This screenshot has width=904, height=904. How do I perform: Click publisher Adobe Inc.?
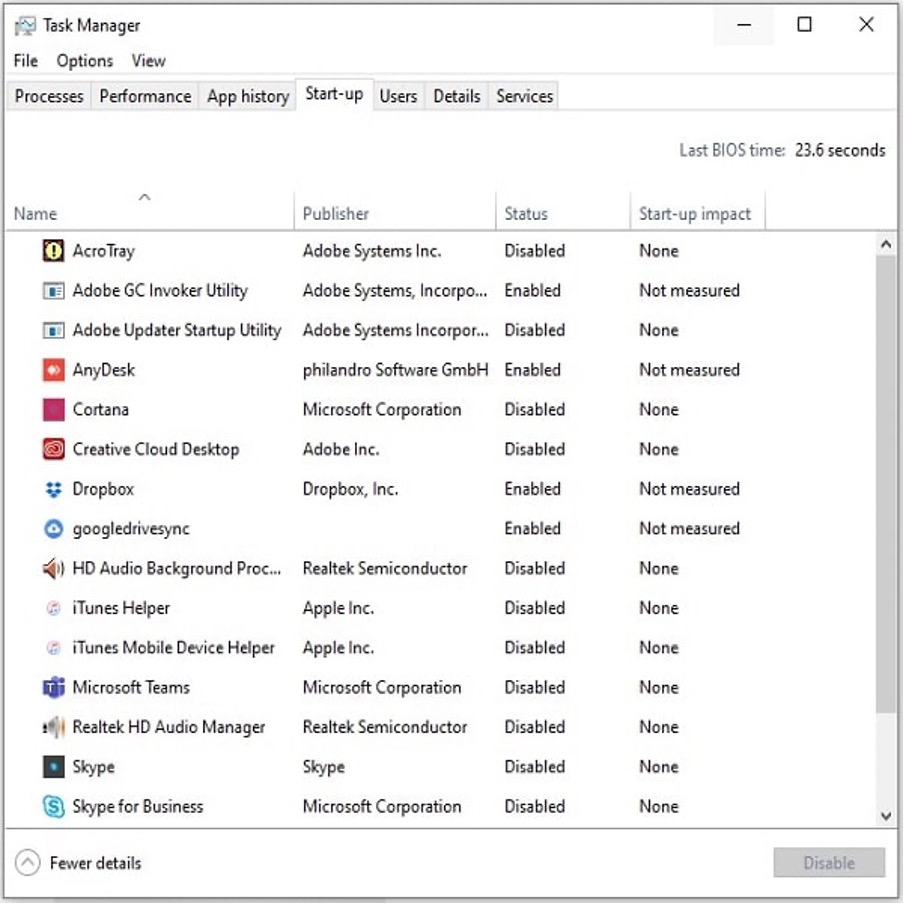(341, 449)
